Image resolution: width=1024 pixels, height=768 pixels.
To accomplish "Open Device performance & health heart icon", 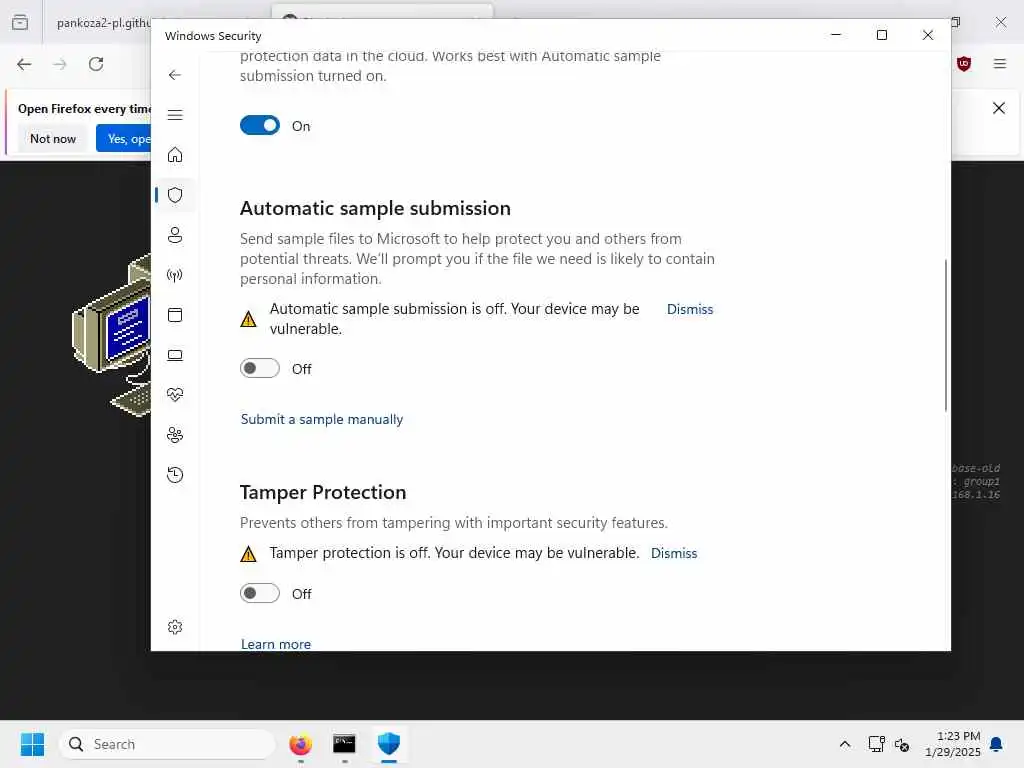I will (174, 394).
